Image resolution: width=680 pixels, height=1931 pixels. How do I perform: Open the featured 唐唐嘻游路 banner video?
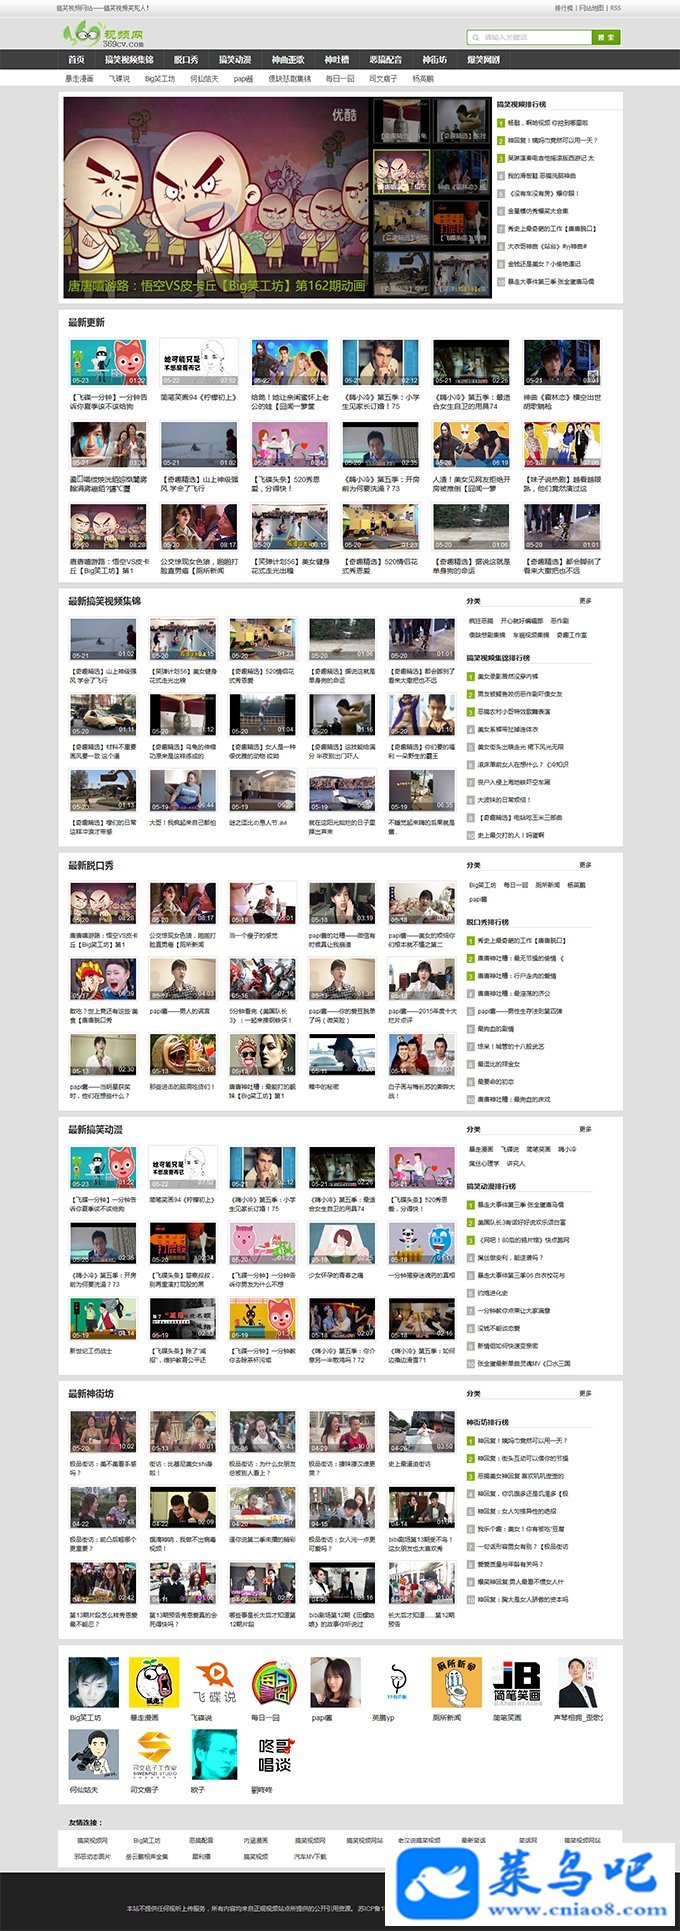point(217,197)
